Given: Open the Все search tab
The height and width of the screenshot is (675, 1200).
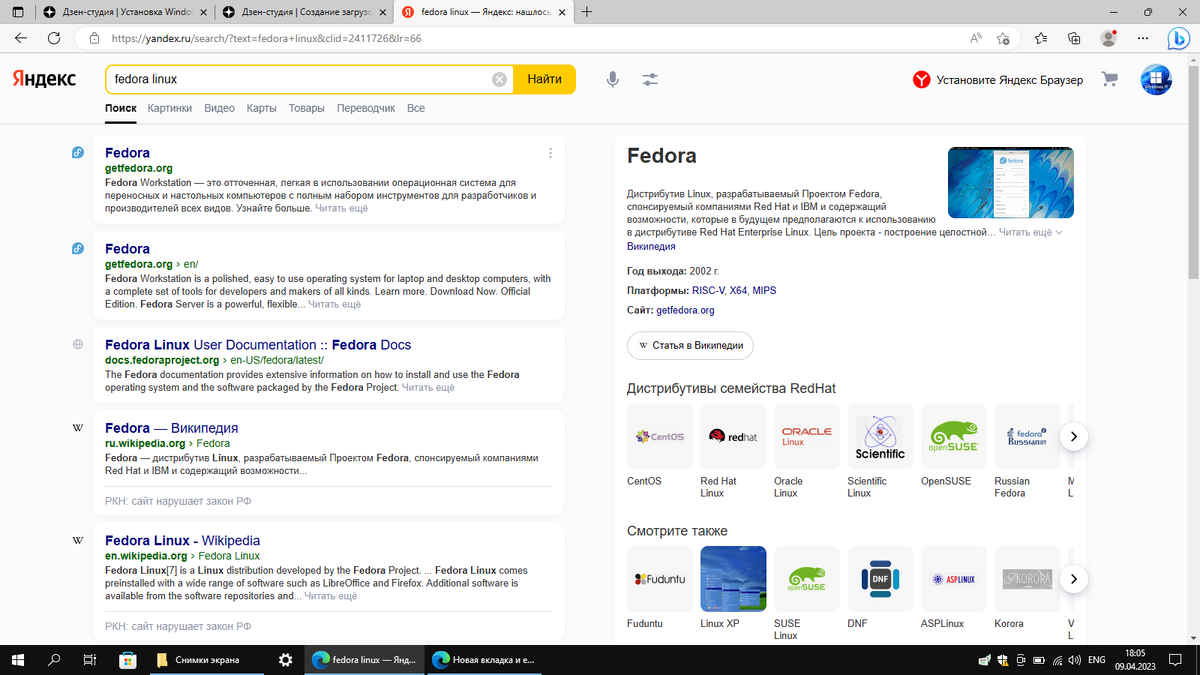Looking at the screenshot, I should 416,108.
